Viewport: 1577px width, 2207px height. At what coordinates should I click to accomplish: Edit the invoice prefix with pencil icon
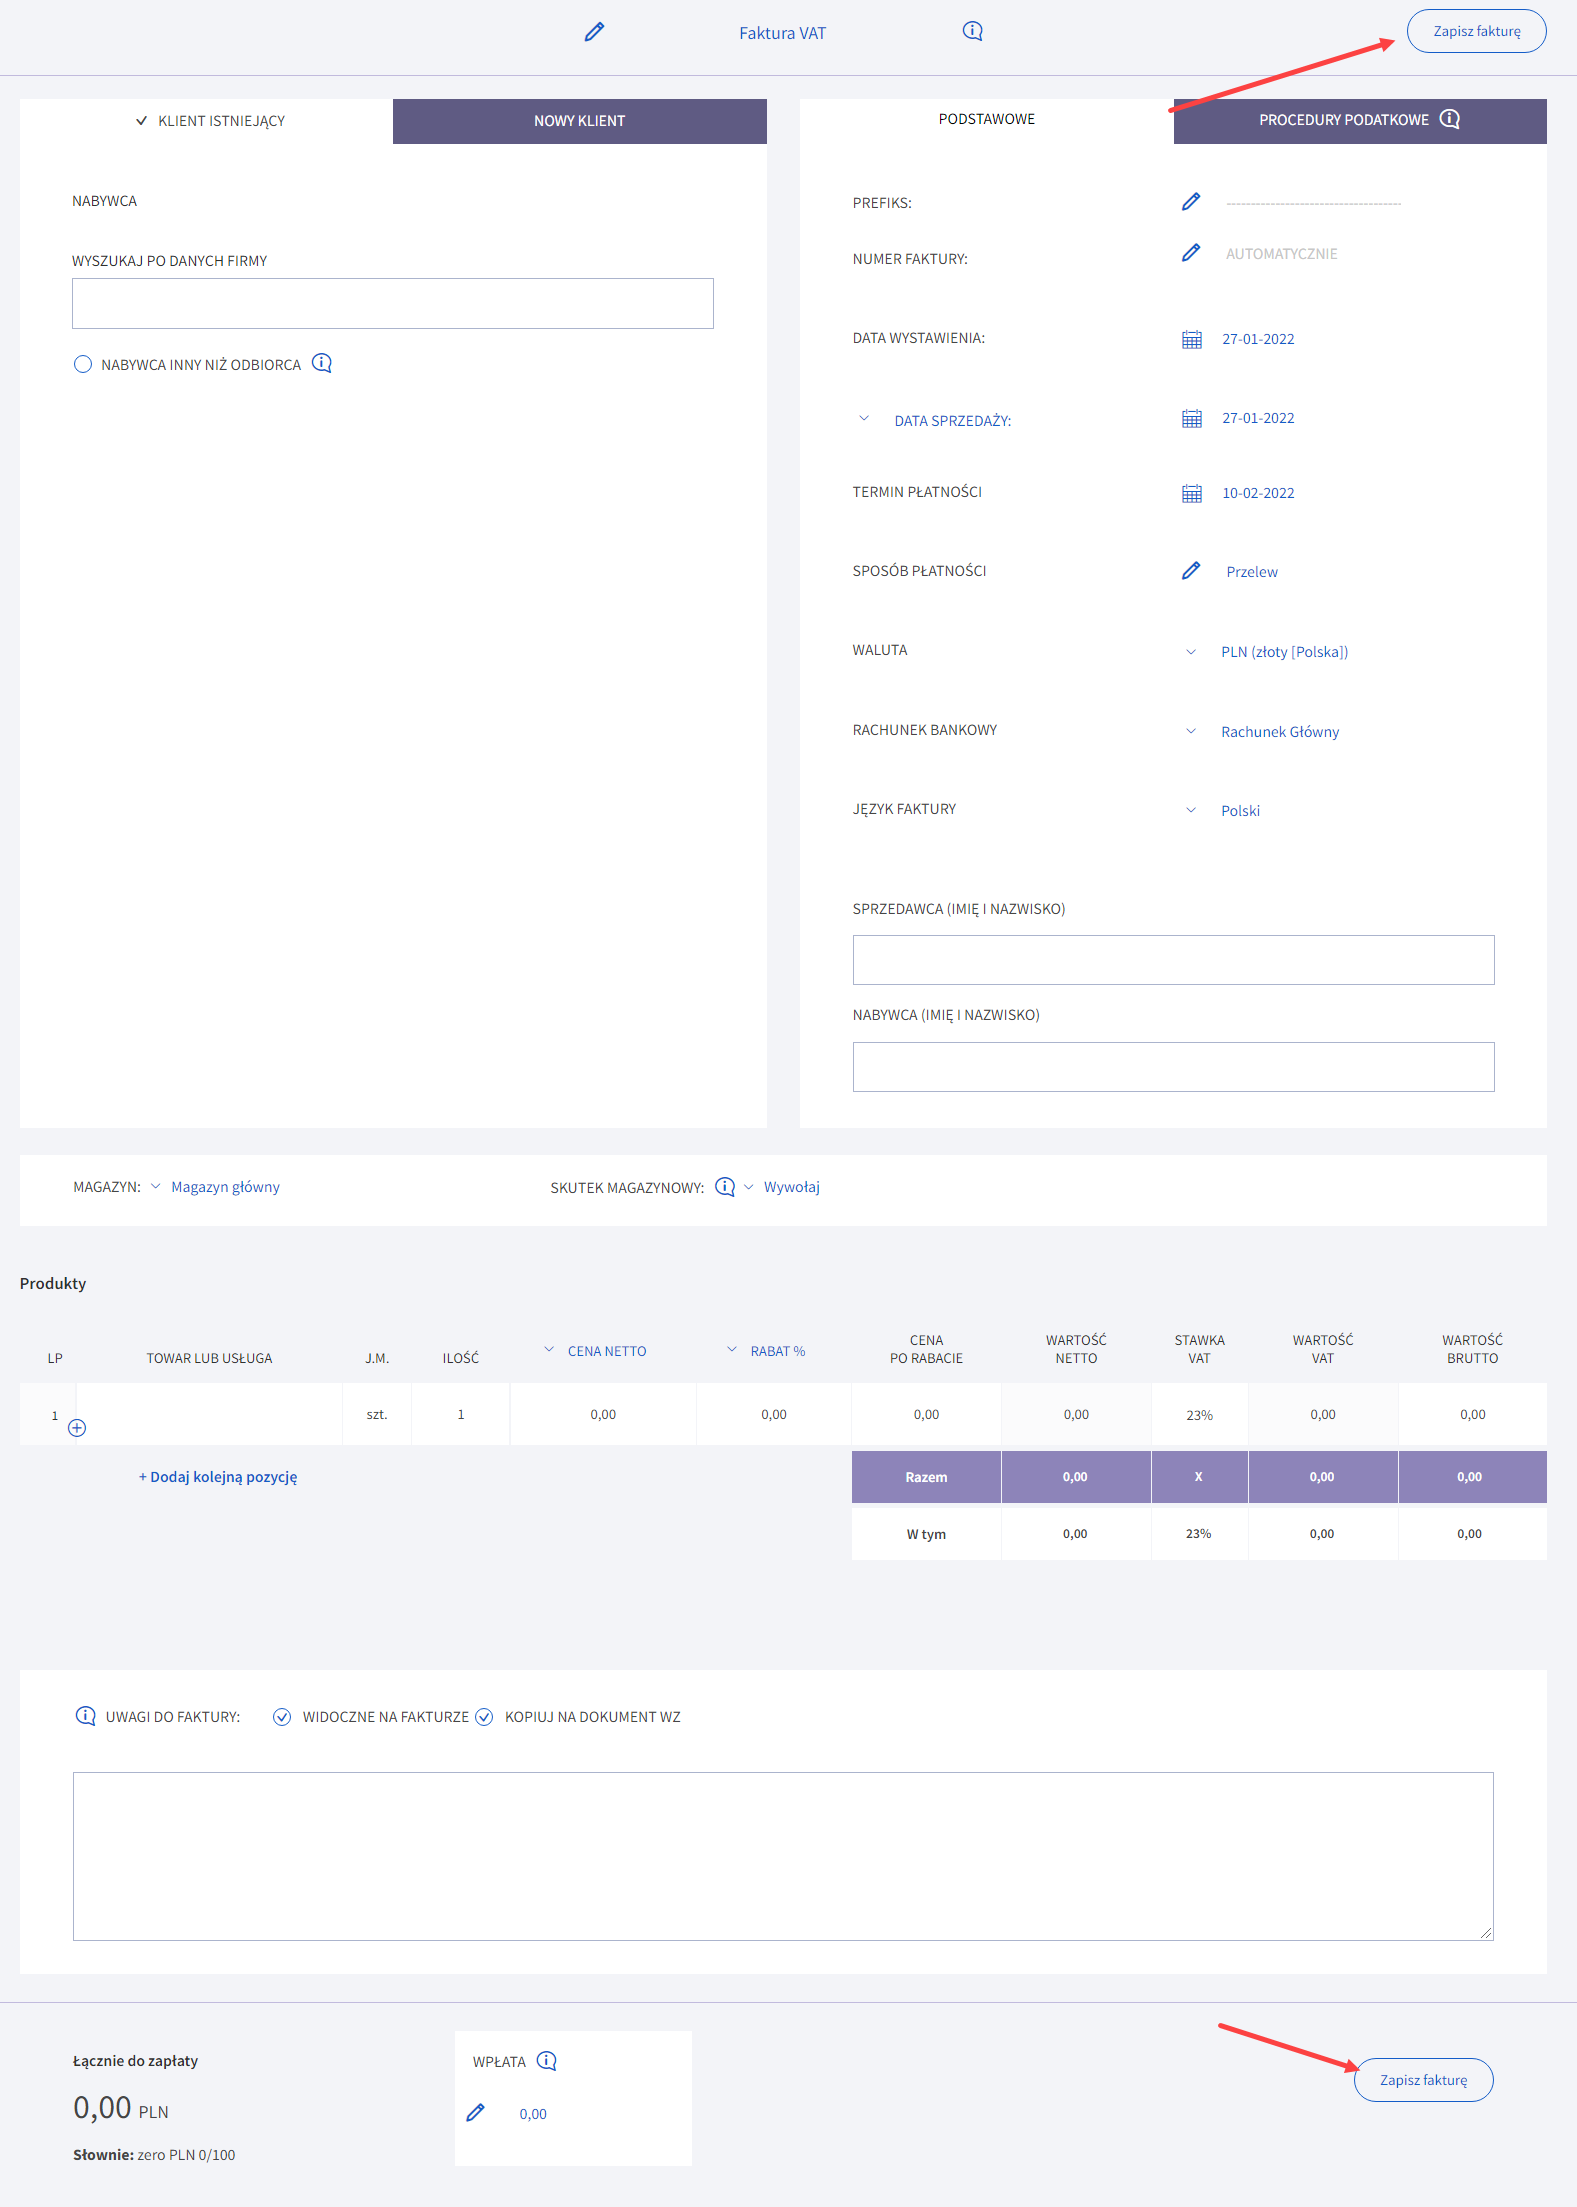pyautogui.click(x=1190, y=202)
